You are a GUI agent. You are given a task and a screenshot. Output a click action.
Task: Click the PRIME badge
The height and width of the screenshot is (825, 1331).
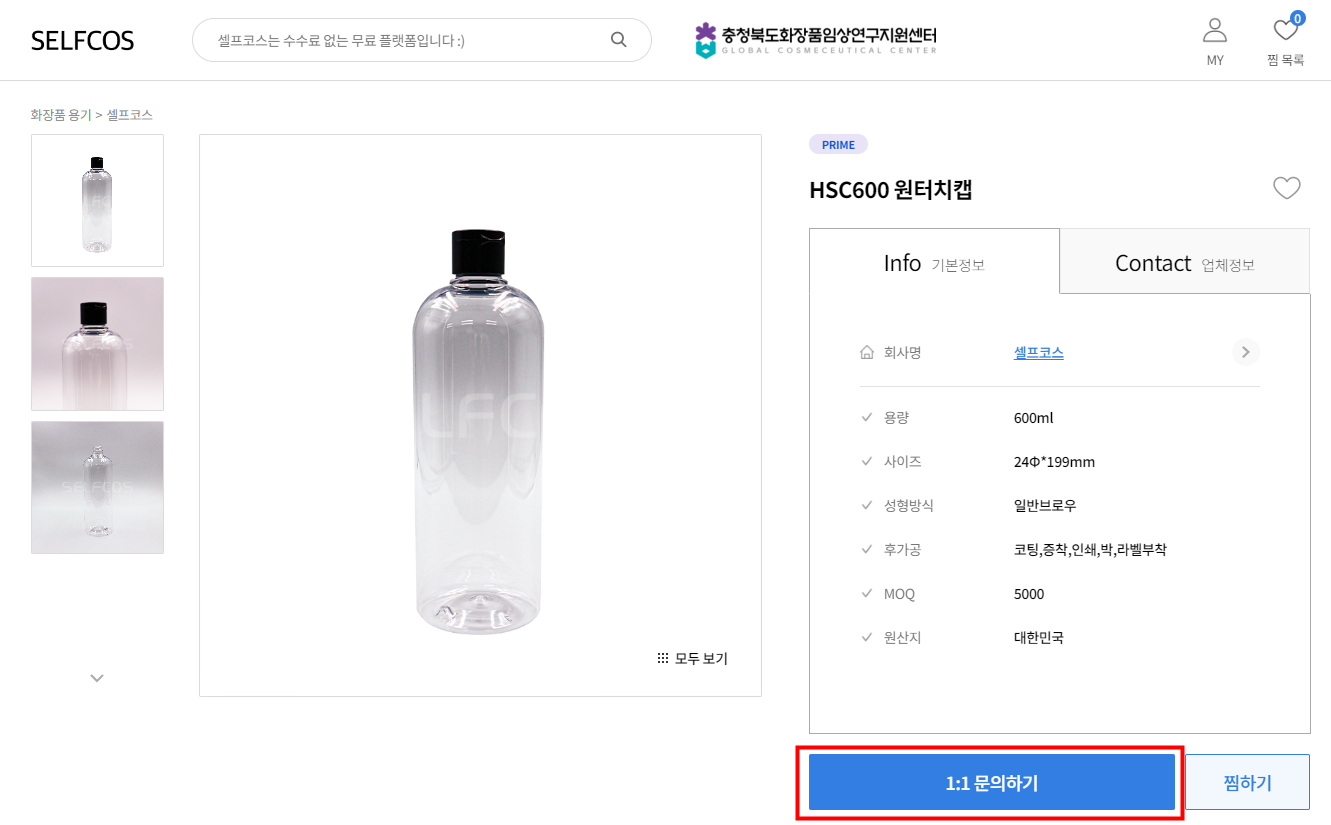point(838,145)
